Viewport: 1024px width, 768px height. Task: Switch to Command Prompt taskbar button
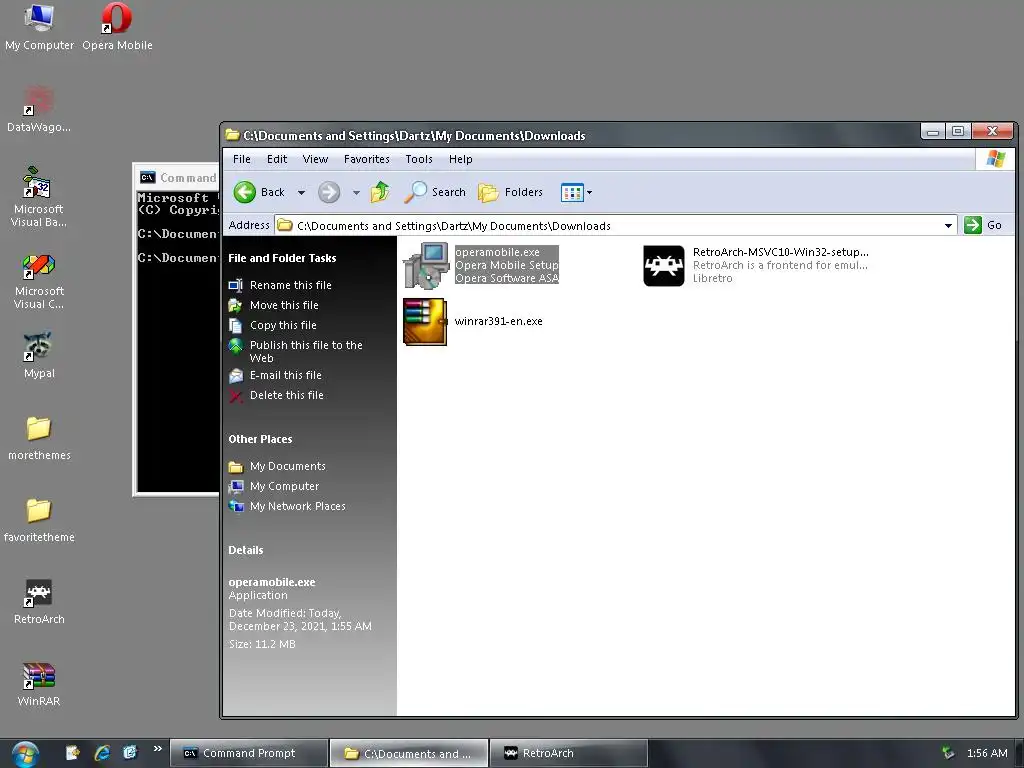[249, 754]
